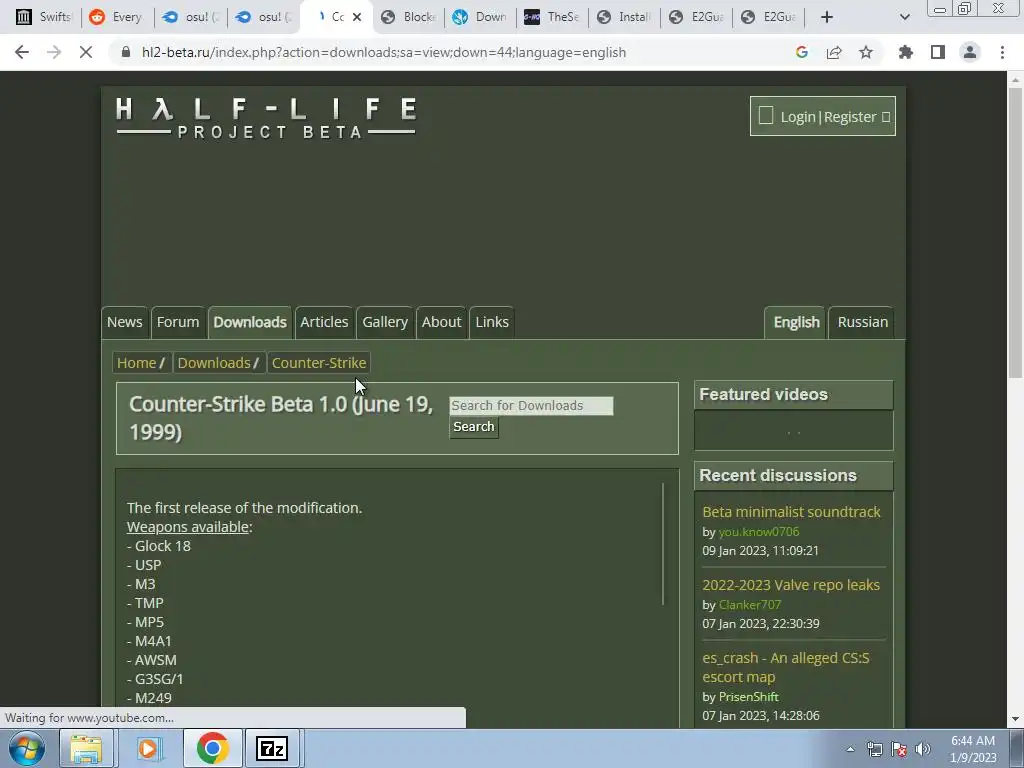This screenshot has width=1024, height=768.
Task: Open the Links menu item
Action: (492, 322)
